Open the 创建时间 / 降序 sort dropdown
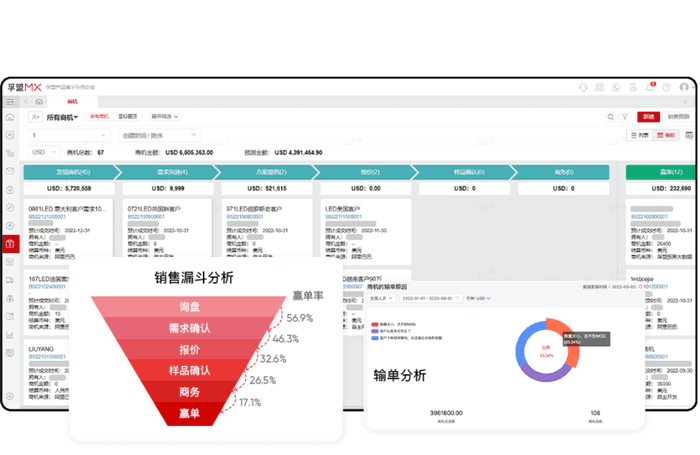Viewport: 700px width, 455px height. pos(159,135)
